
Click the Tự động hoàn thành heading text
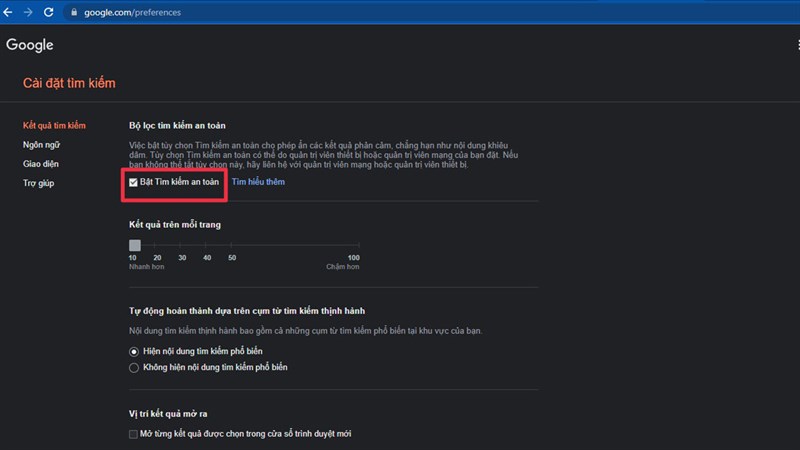coord(247,311)
